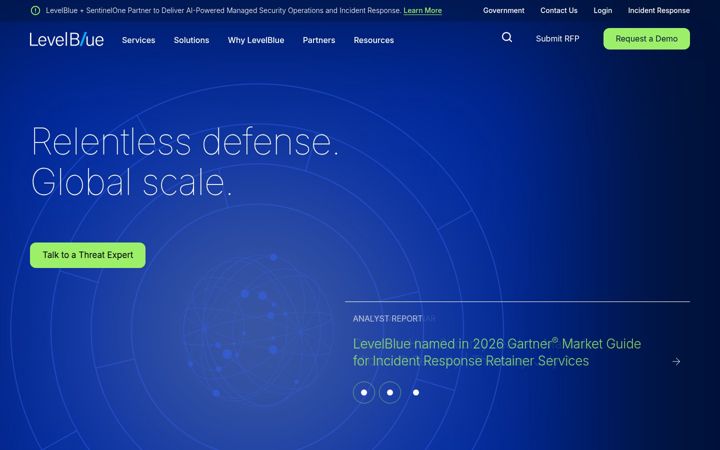This screenshot has height=450, width=720.
Task: Click Talk to a Threat Expert button
Action: [x=88, y=255]
